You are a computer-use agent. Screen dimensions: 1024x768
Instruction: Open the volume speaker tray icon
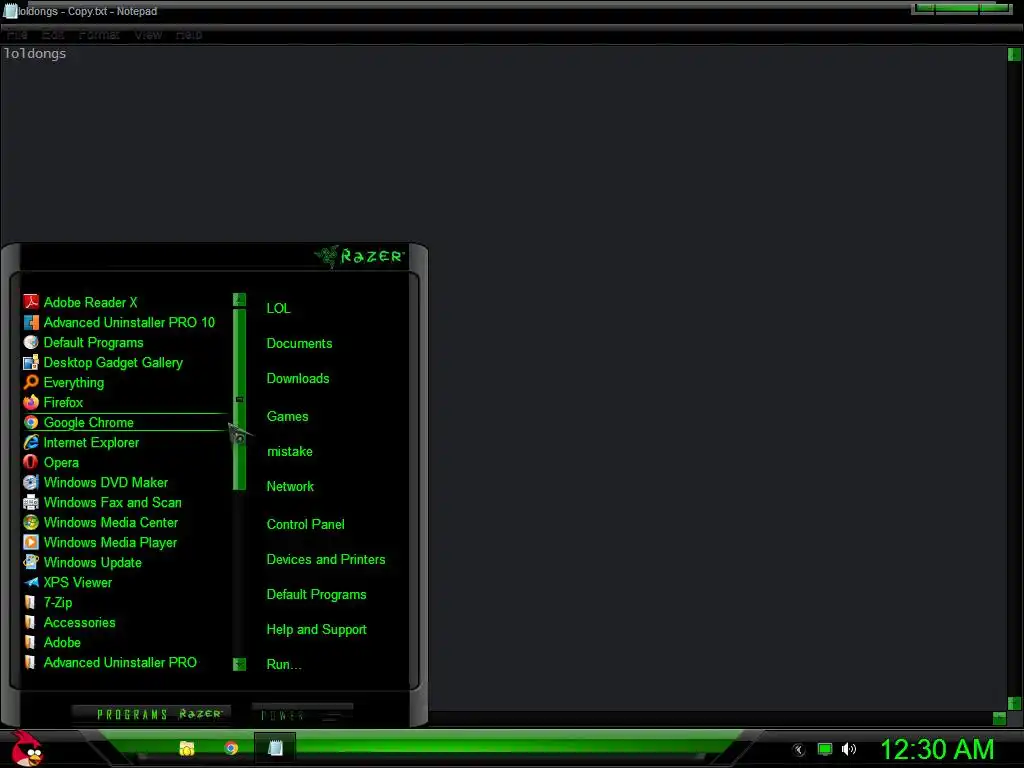pos(848,749)
